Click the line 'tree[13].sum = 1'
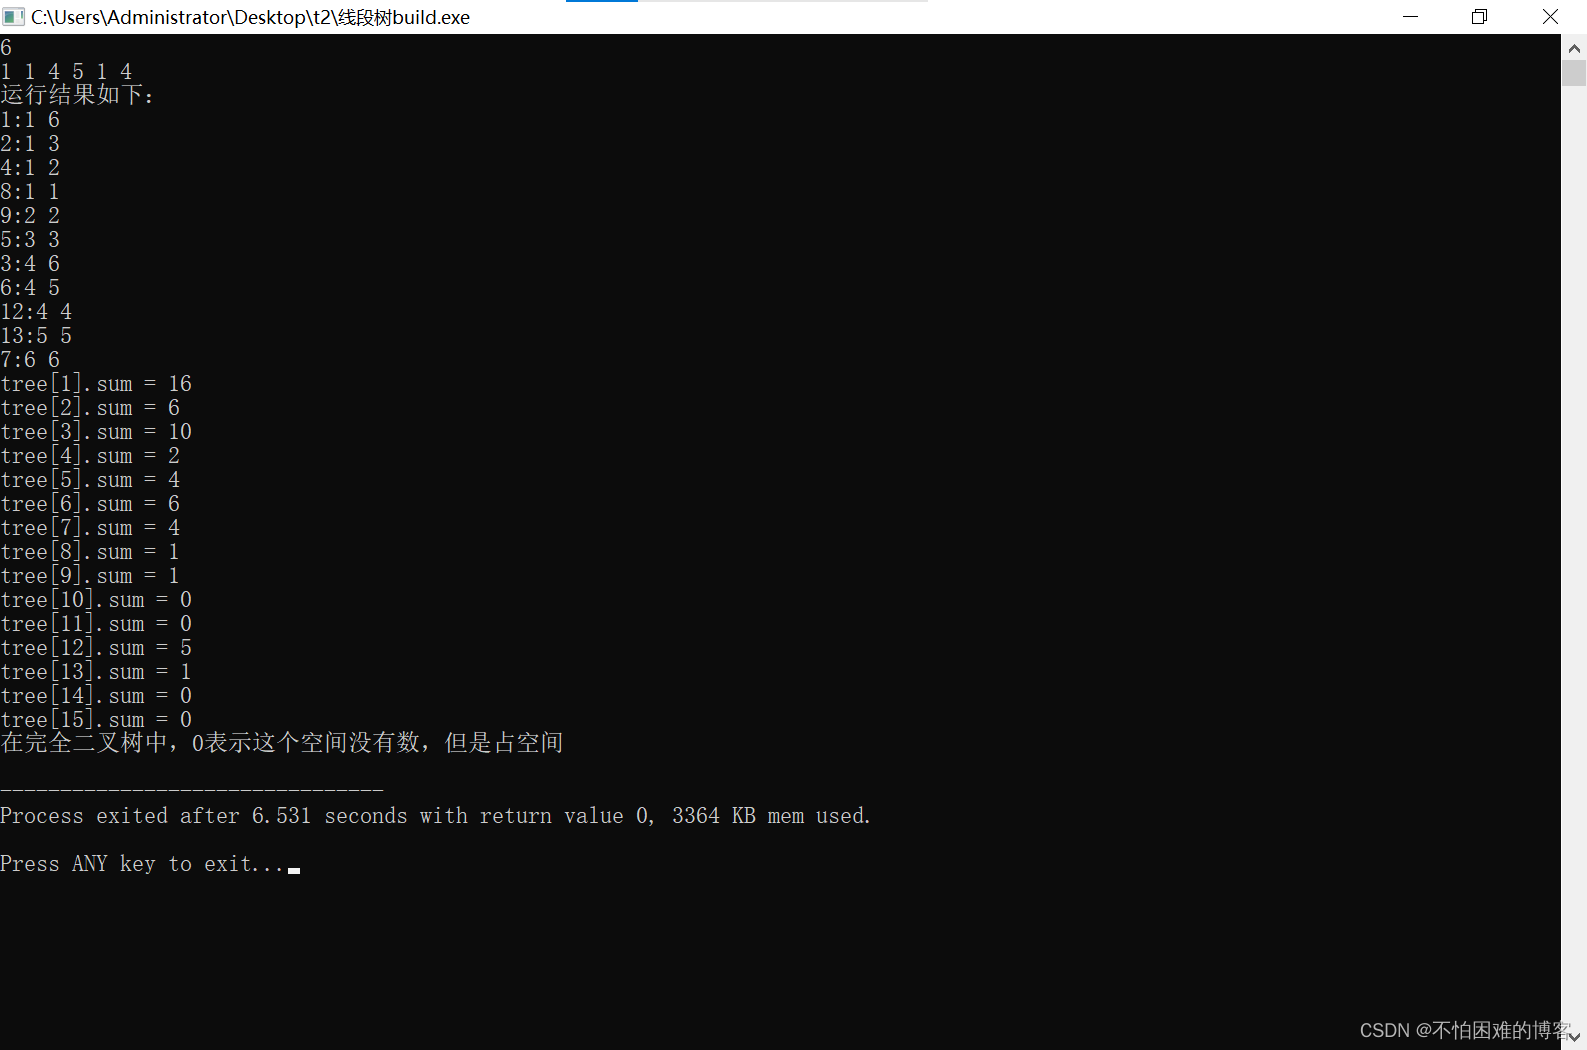Viewport: 1587px width, 1050px height. 96,671
